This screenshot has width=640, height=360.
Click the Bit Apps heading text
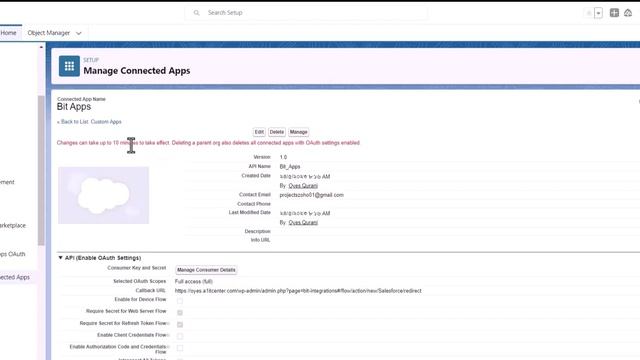point(74,107)
